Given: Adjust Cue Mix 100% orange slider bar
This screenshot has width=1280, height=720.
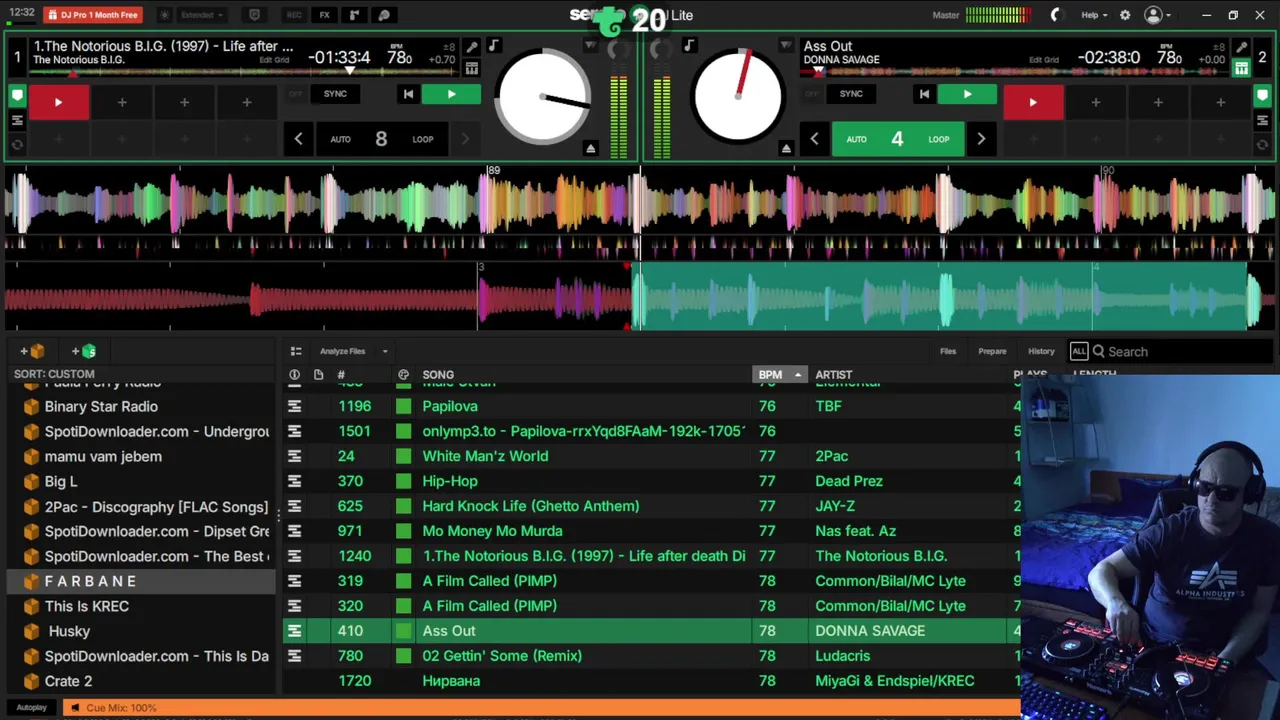Looking at the screenshot, I should click(540, 708).
